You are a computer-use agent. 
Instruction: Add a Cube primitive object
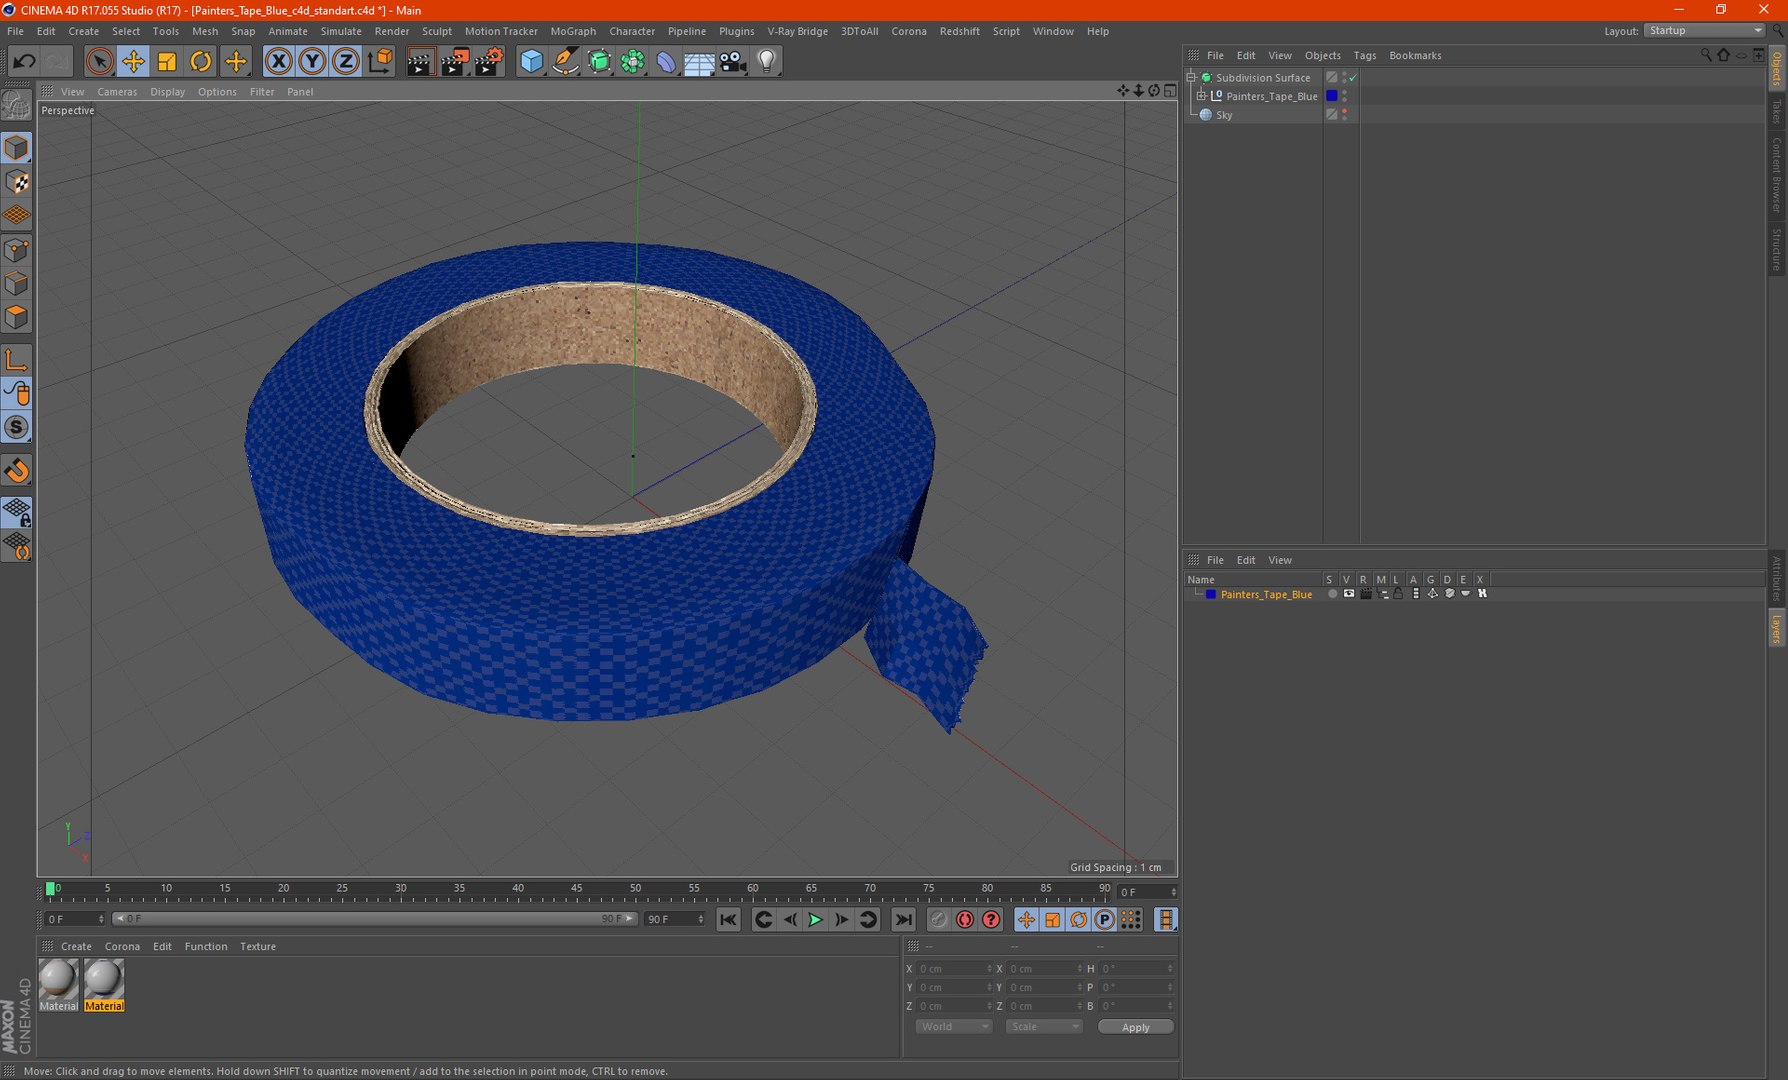click(x=531, y=61)
